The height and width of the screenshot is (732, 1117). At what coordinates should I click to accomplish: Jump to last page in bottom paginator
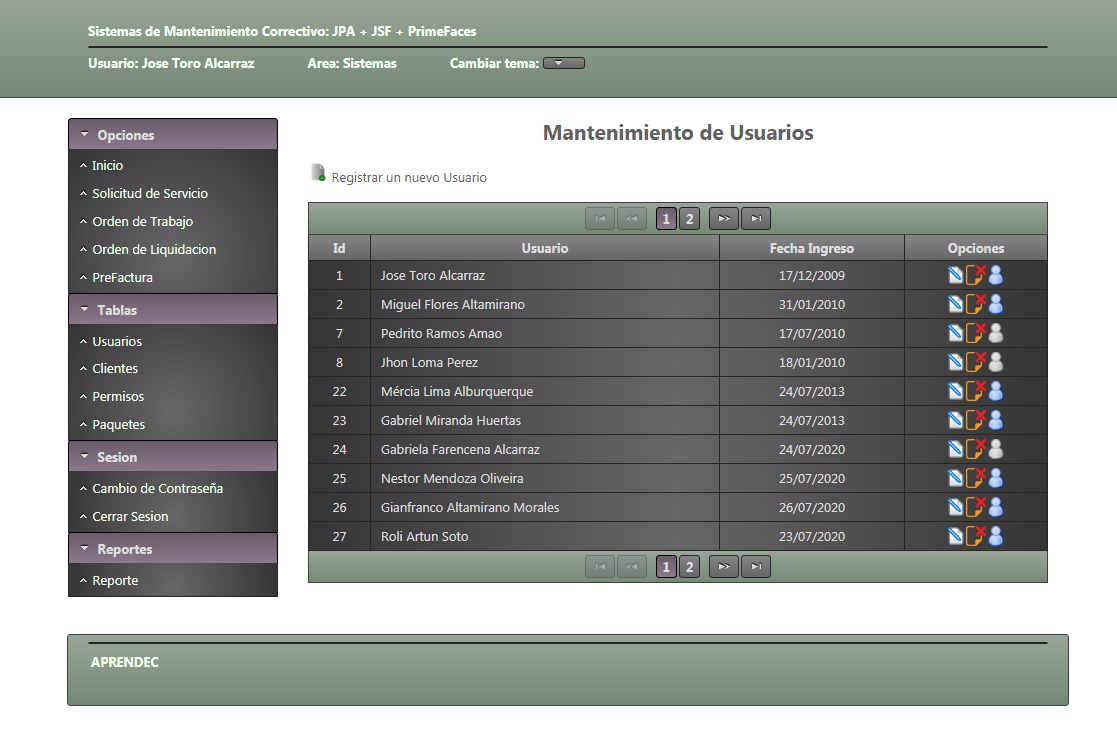(x=756, y=567)
